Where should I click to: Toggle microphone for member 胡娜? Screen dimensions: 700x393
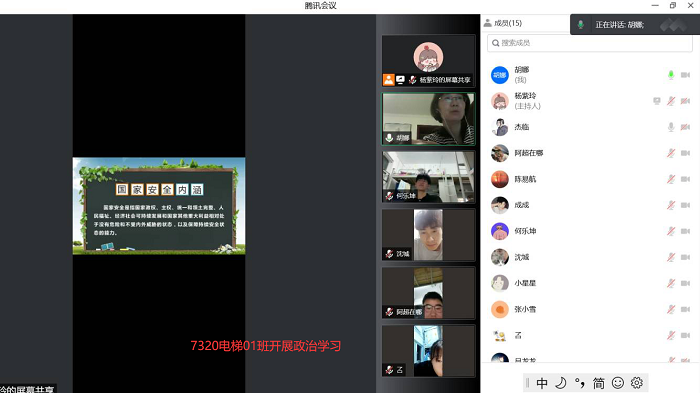(x=671, y=75)
